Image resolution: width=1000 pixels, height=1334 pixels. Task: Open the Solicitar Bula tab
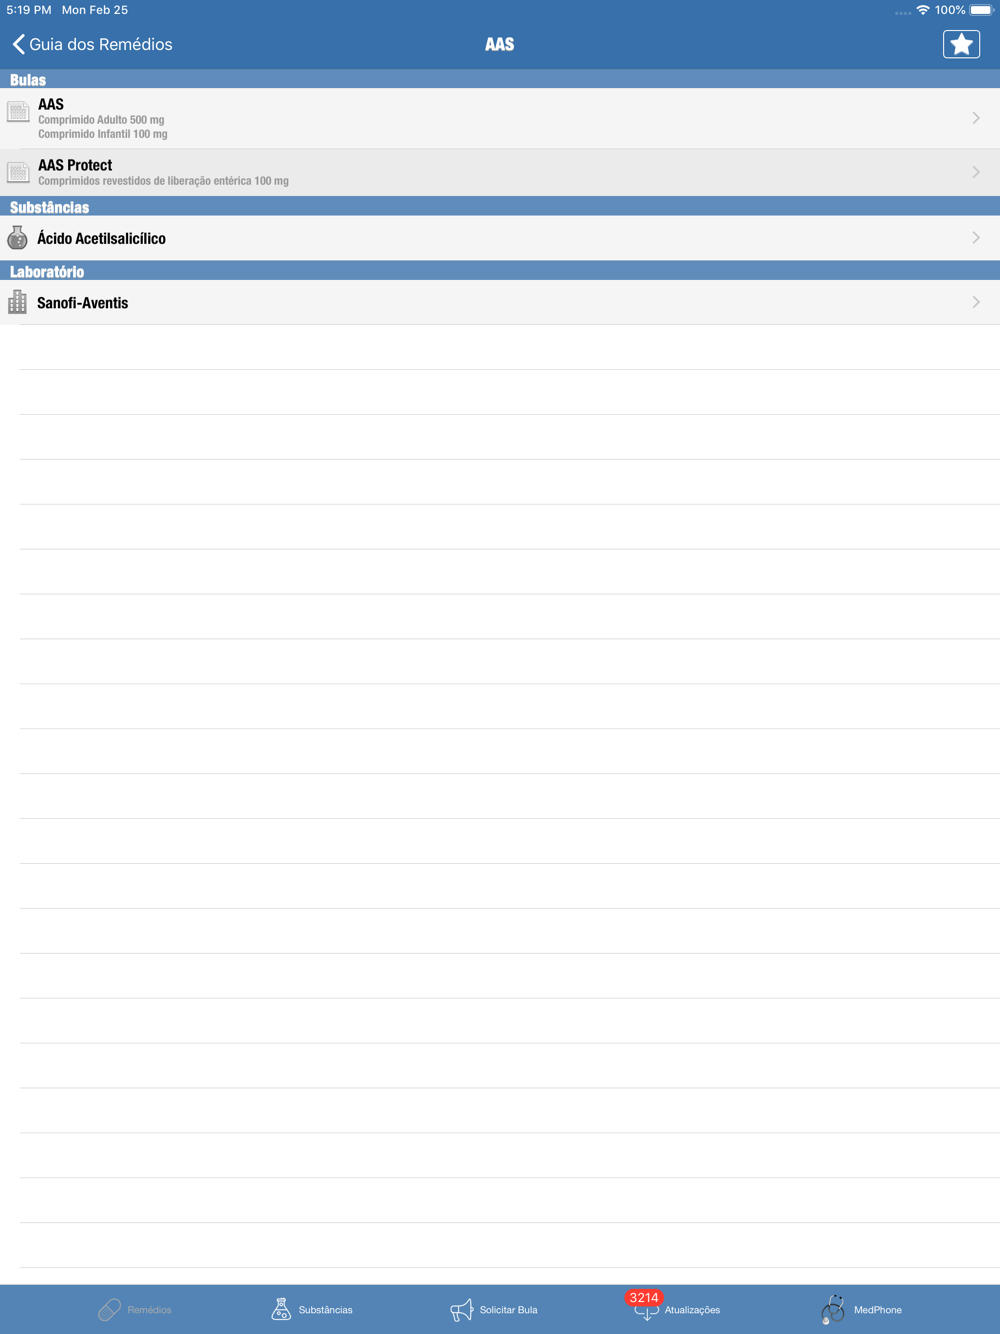(494, 1309)
